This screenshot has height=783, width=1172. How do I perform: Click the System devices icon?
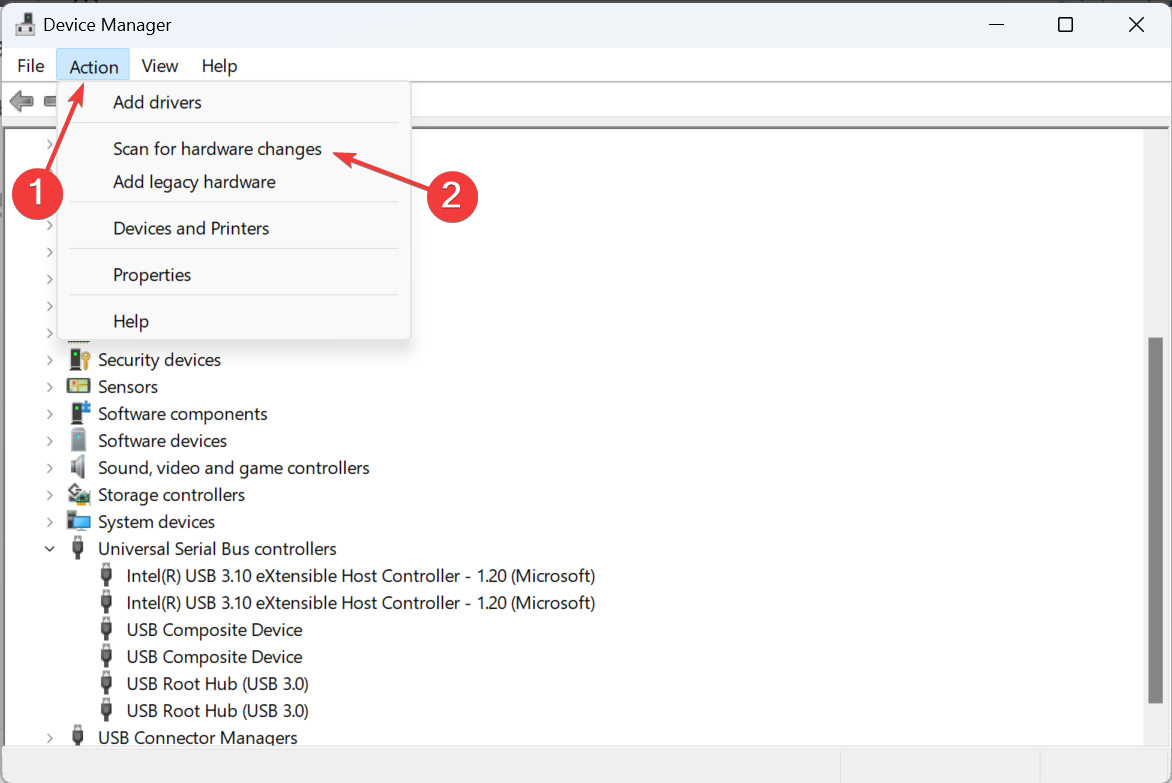point(78,521)
